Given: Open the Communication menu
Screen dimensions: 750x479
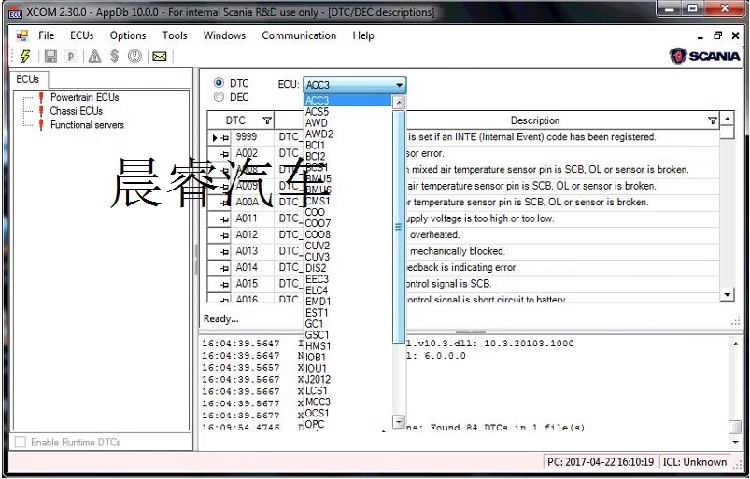Looking at the screenshot, I should click(x=298, y=35).
